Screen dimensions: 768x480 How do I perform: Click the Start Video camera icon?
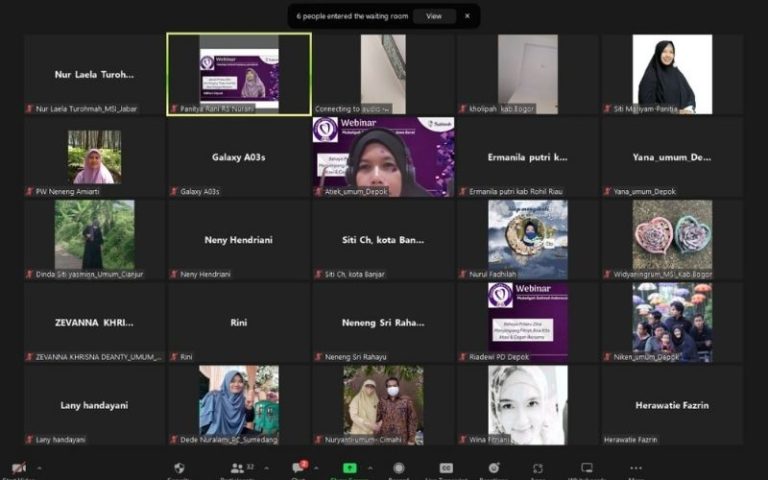pyautogui.click(x=18, y=468)
